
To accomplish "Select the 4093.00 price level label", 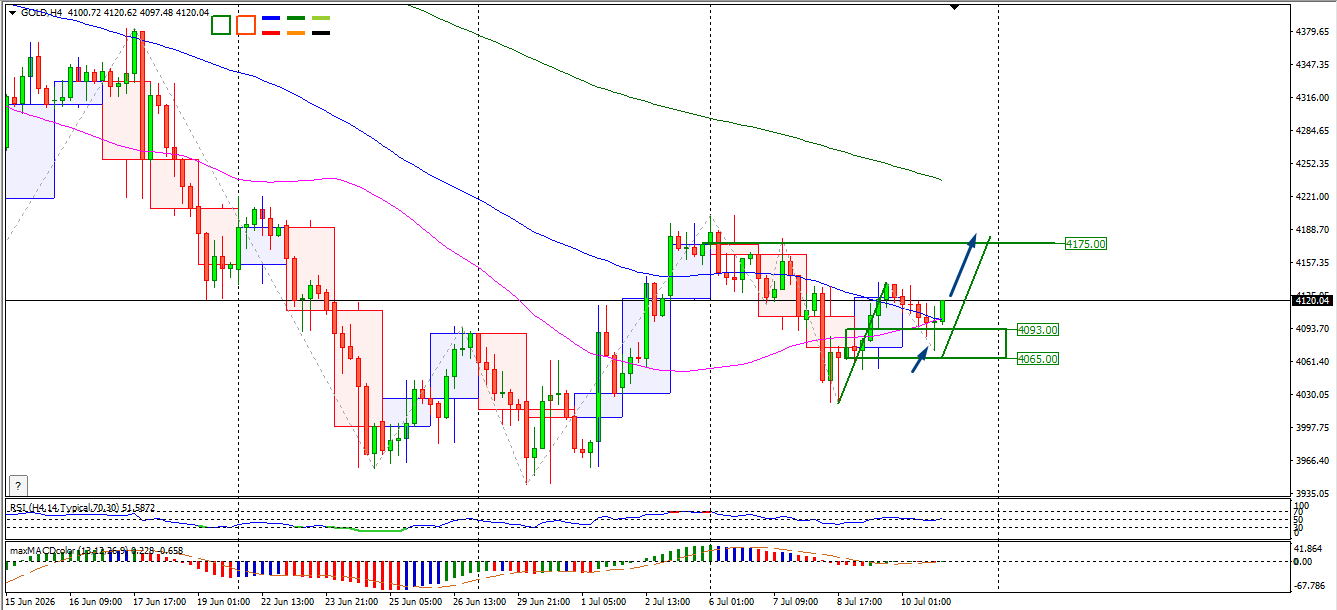I will point(1037,329).
